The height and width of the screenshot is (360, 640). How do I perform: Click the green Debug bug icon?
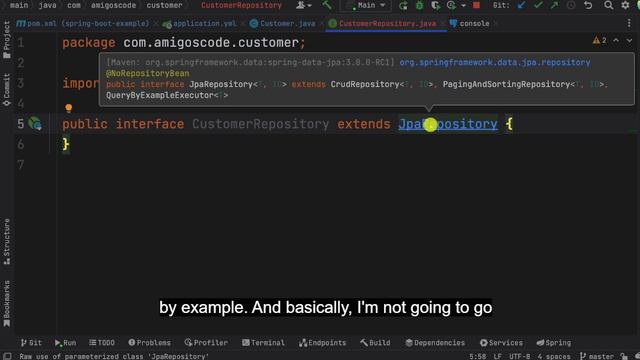419,5
